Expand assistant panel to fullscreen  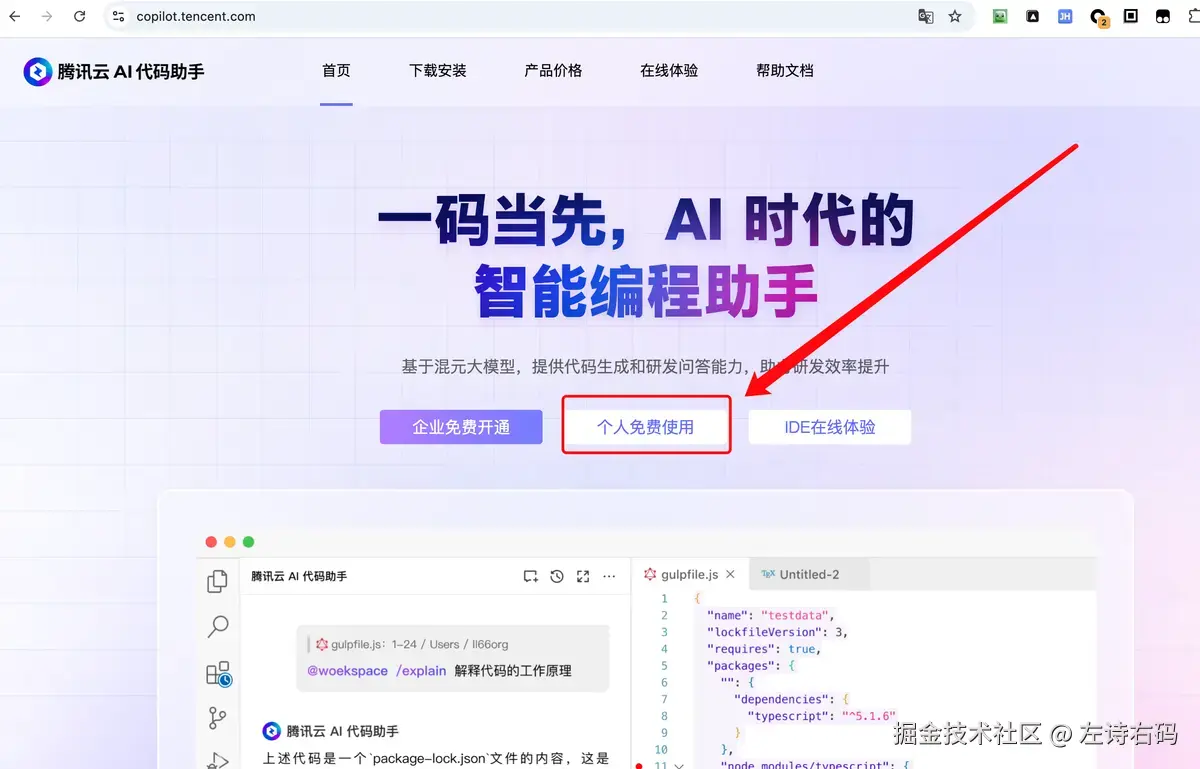(583, 576)
